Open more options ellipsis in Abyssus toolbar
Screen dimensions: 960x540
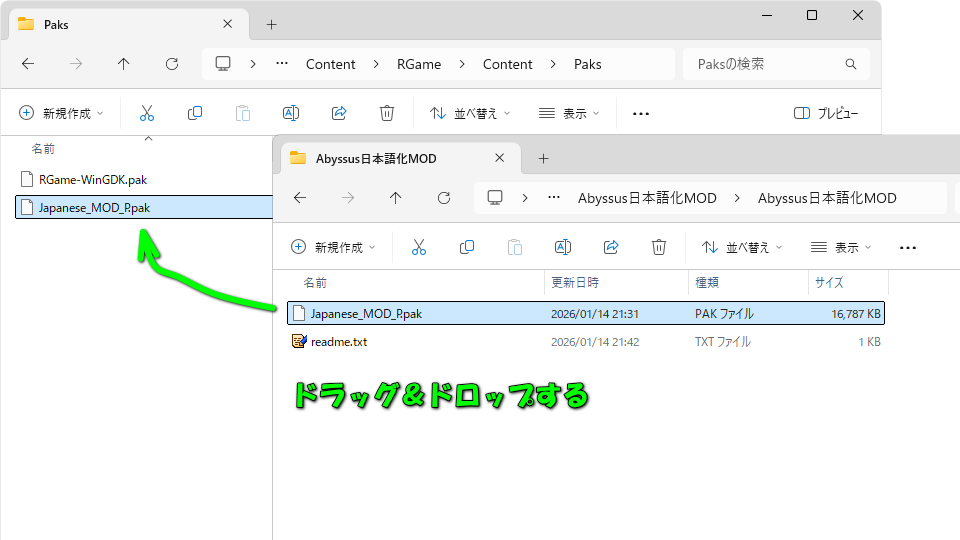tap(907, 247)
